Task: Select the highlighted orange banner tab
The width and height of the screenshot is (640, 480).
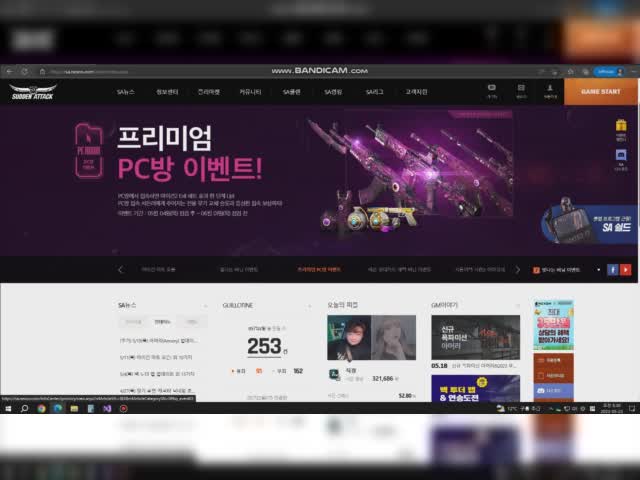Action: (319, 270)
